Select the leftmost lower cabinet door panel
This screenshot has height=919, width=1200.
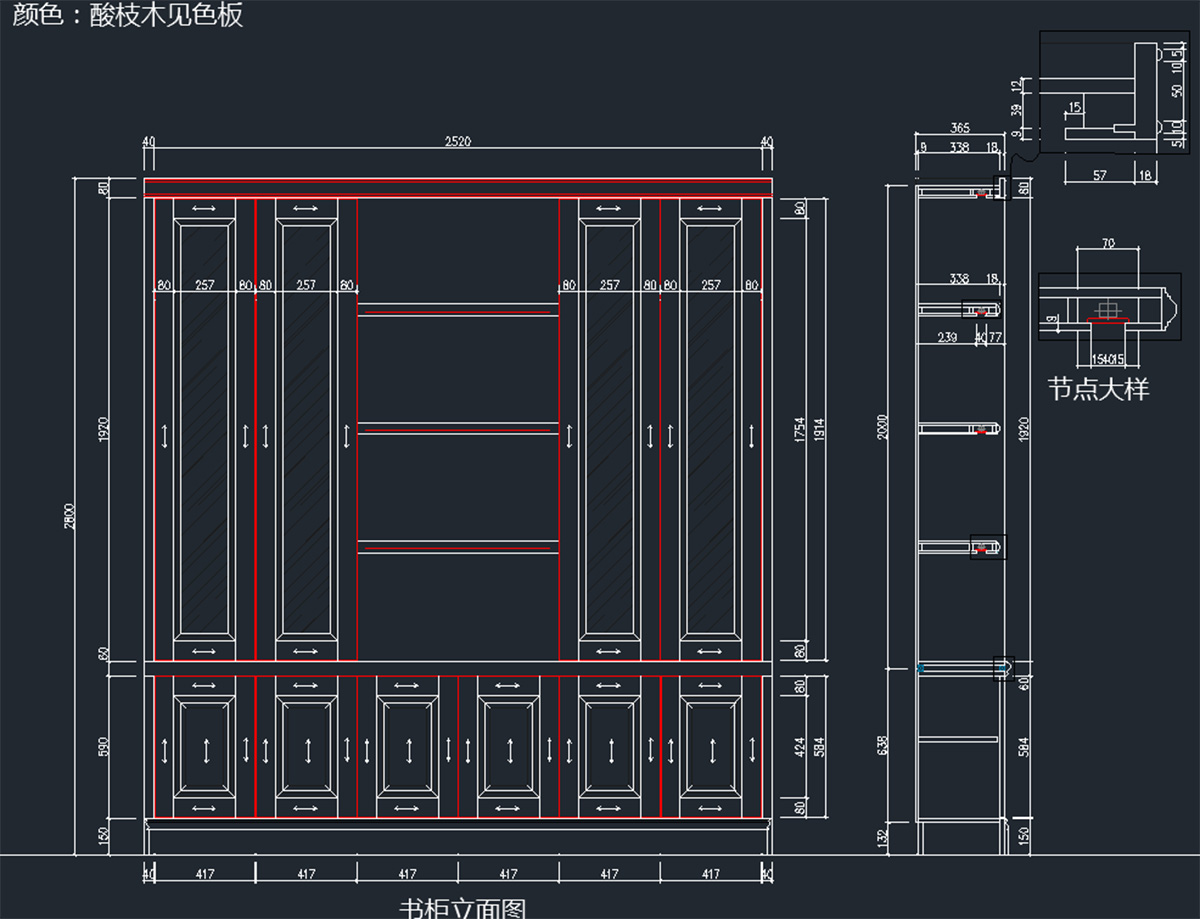tap(204, 747)
